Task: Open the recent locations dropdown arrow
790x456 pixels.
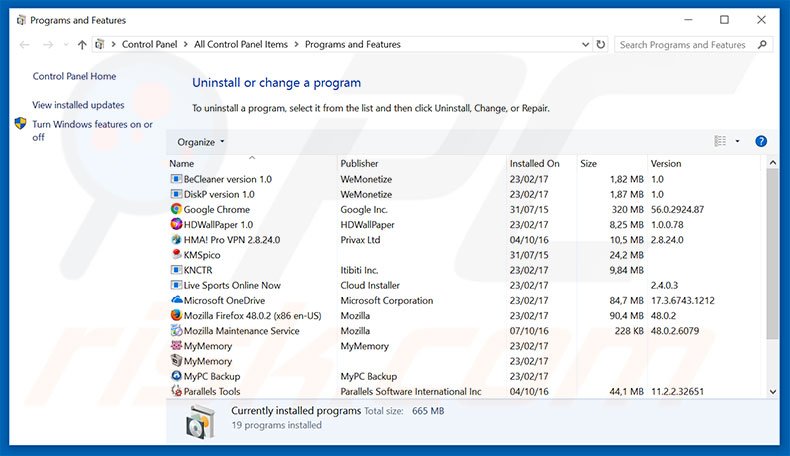Action: (x=66, y=45)
